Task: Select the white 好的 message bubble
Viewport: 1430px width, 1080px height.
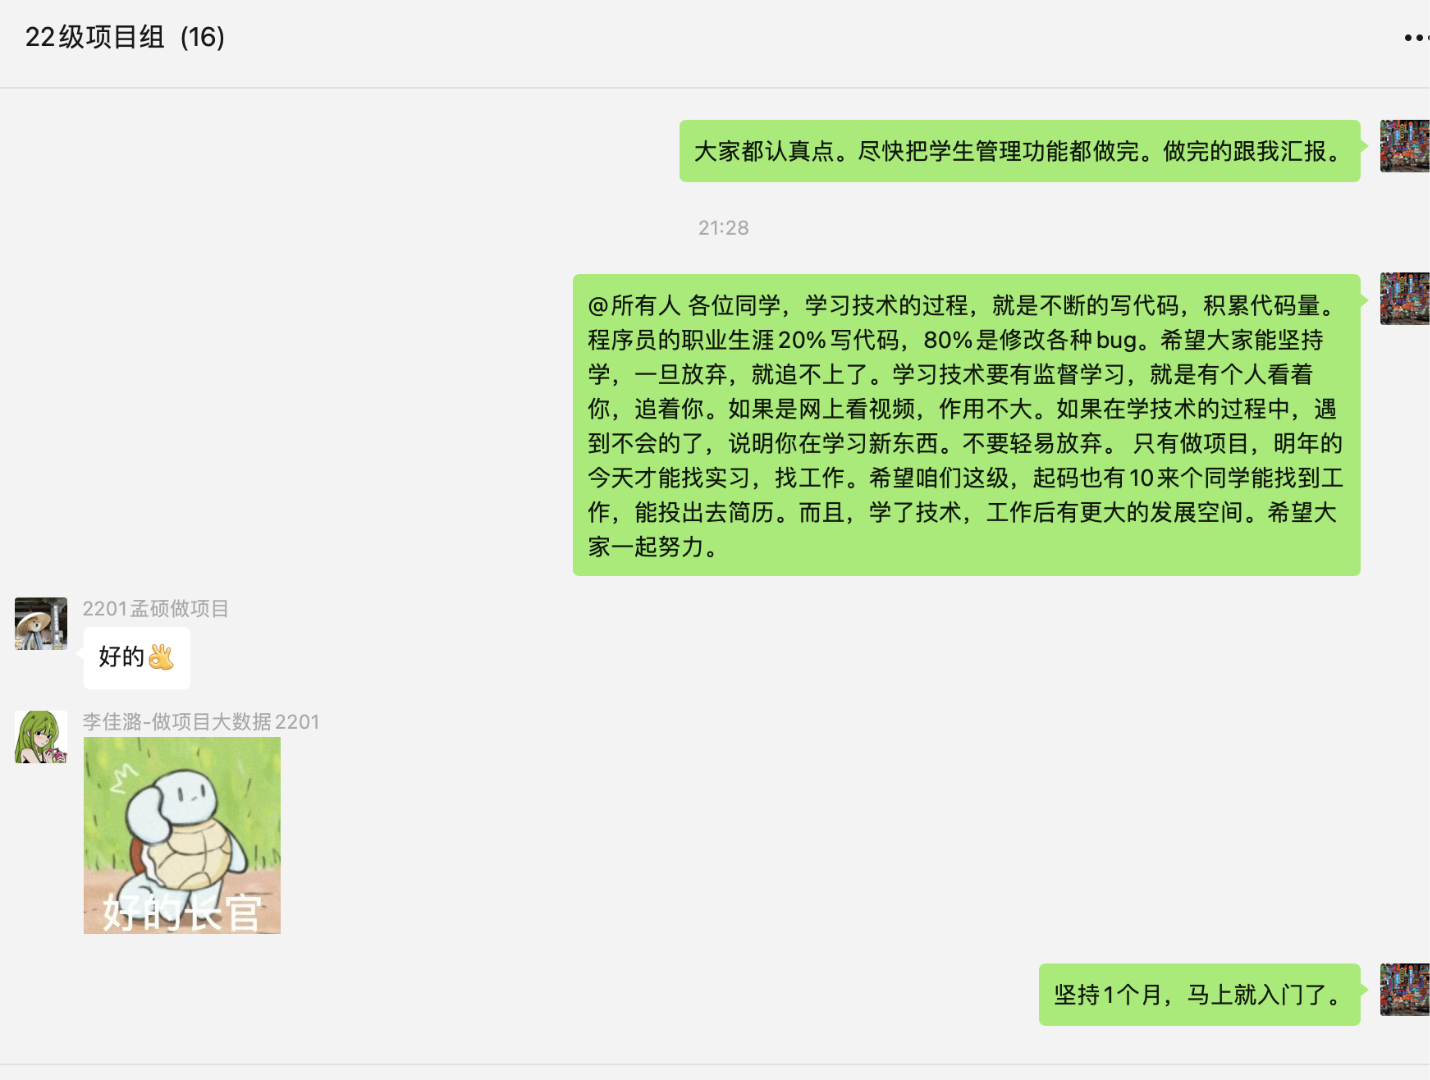Action: click(x=137, y=658)
